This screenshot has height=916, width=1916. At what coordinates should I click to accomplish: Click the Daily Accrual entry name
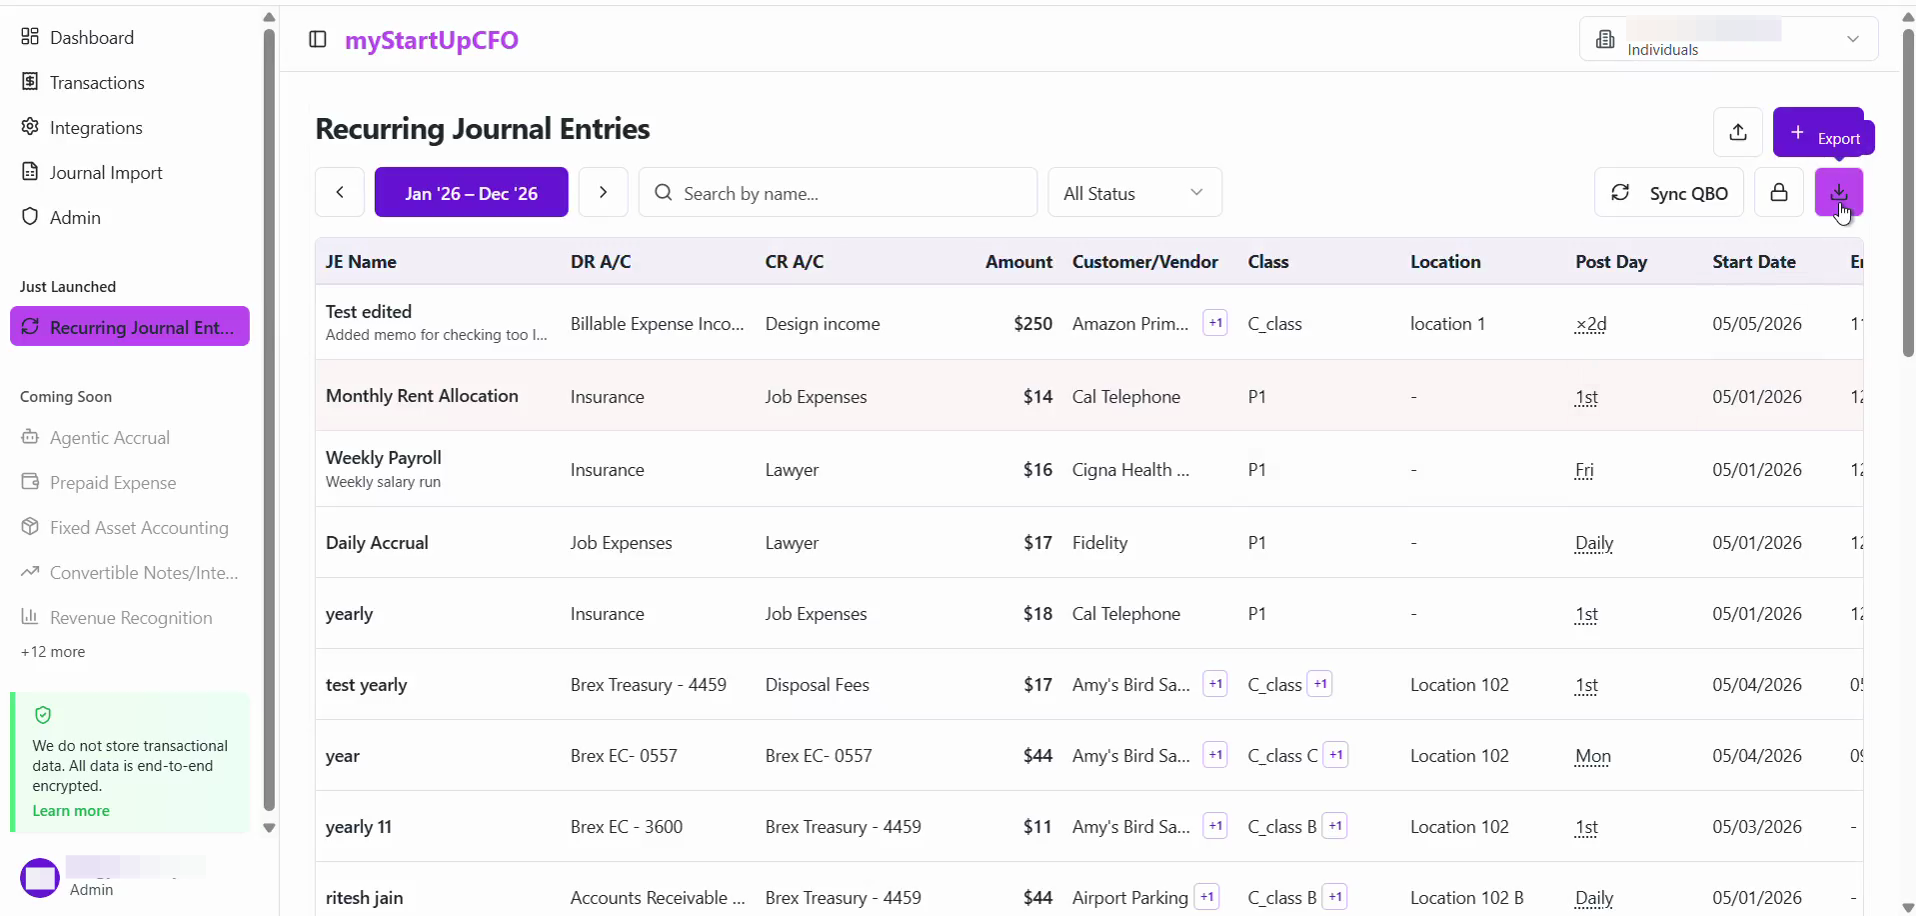(x=377, y=543)
